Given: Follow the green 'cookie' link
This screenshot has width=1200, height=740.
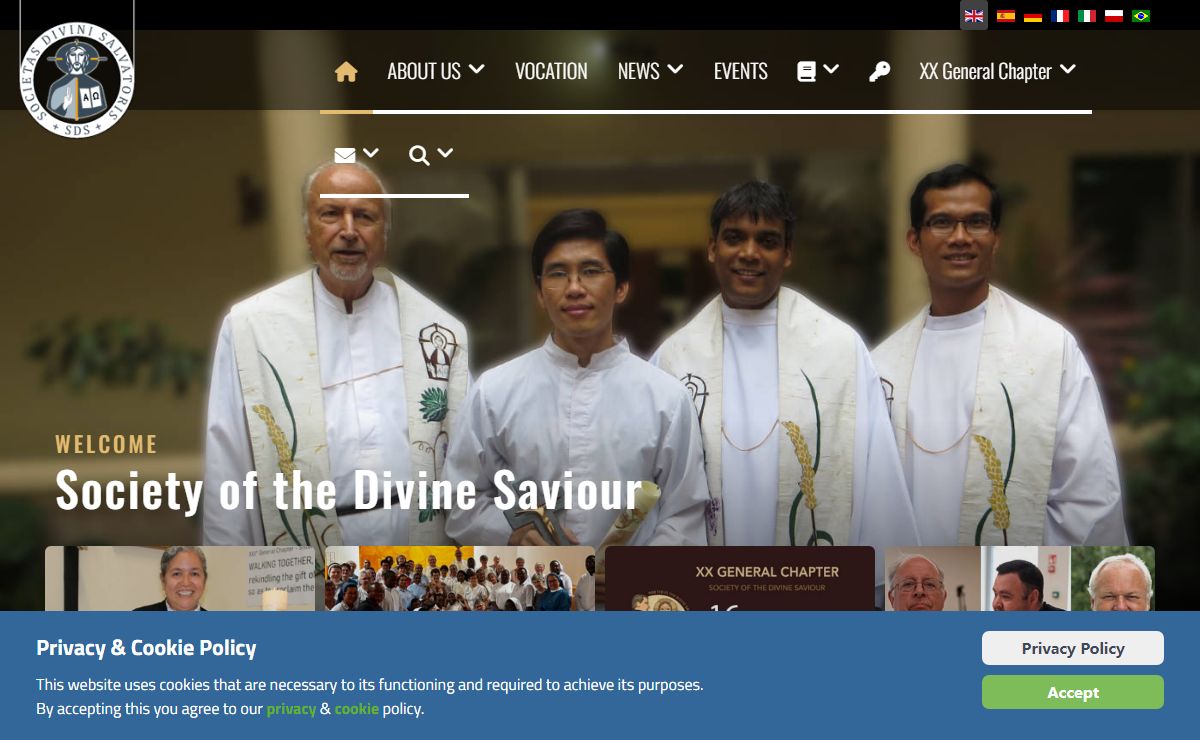Looking at the screenshot, I should pos(357,709).
